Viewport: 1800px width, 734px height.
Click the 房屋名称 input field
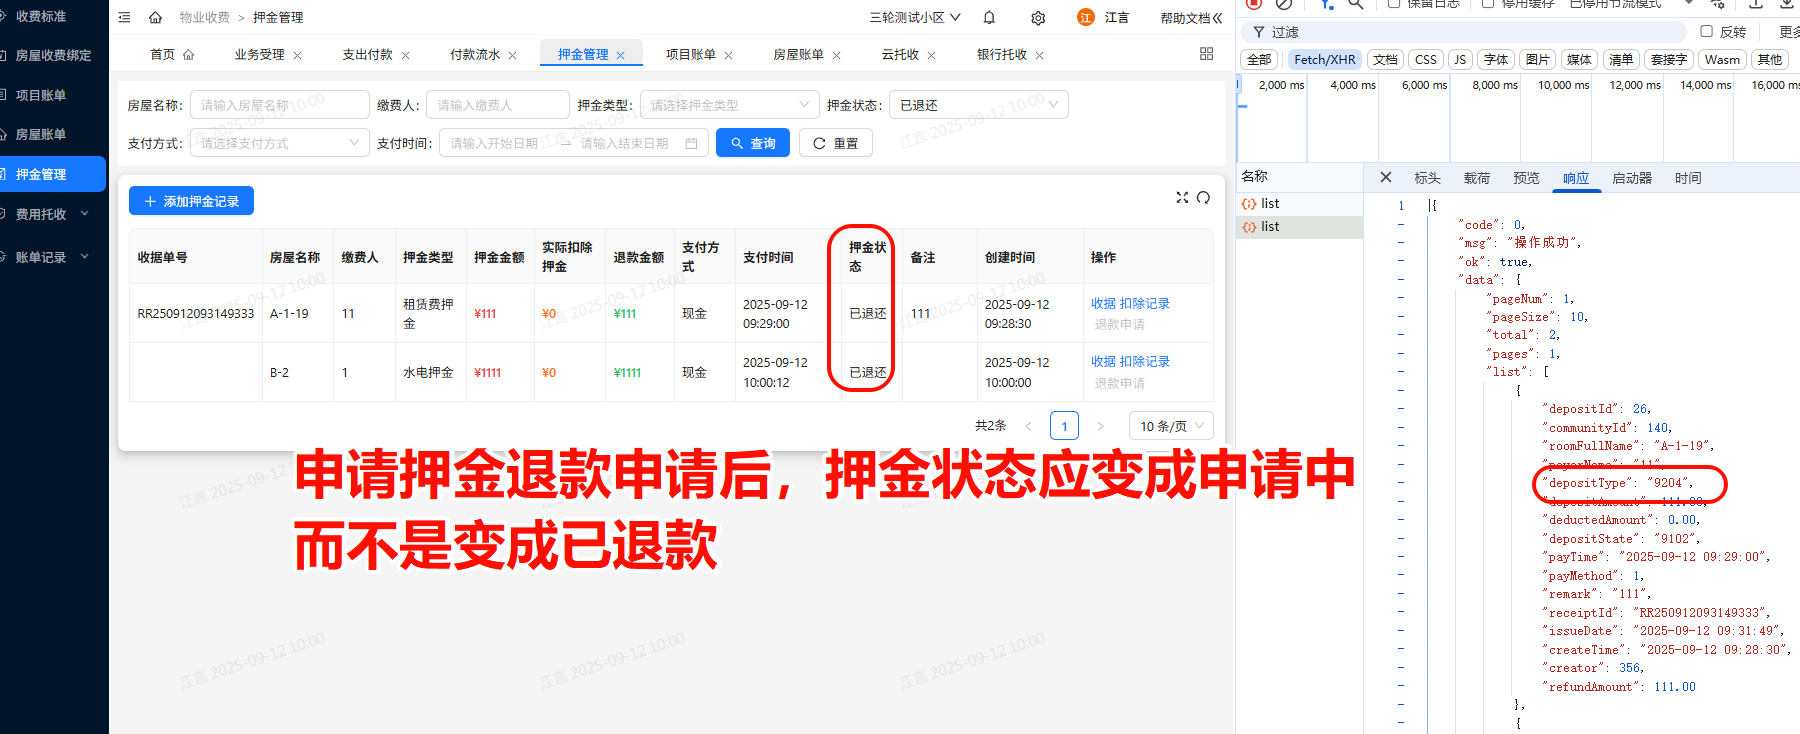279,105
